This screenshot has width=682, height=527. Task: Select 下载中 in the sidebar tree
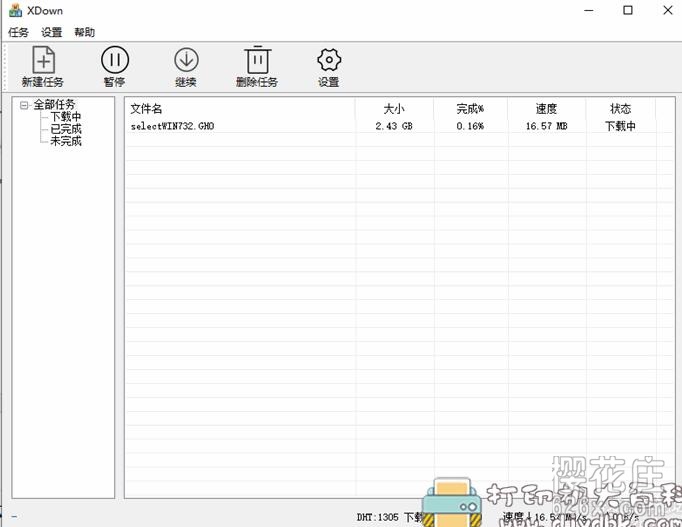(x=66, y=117)
